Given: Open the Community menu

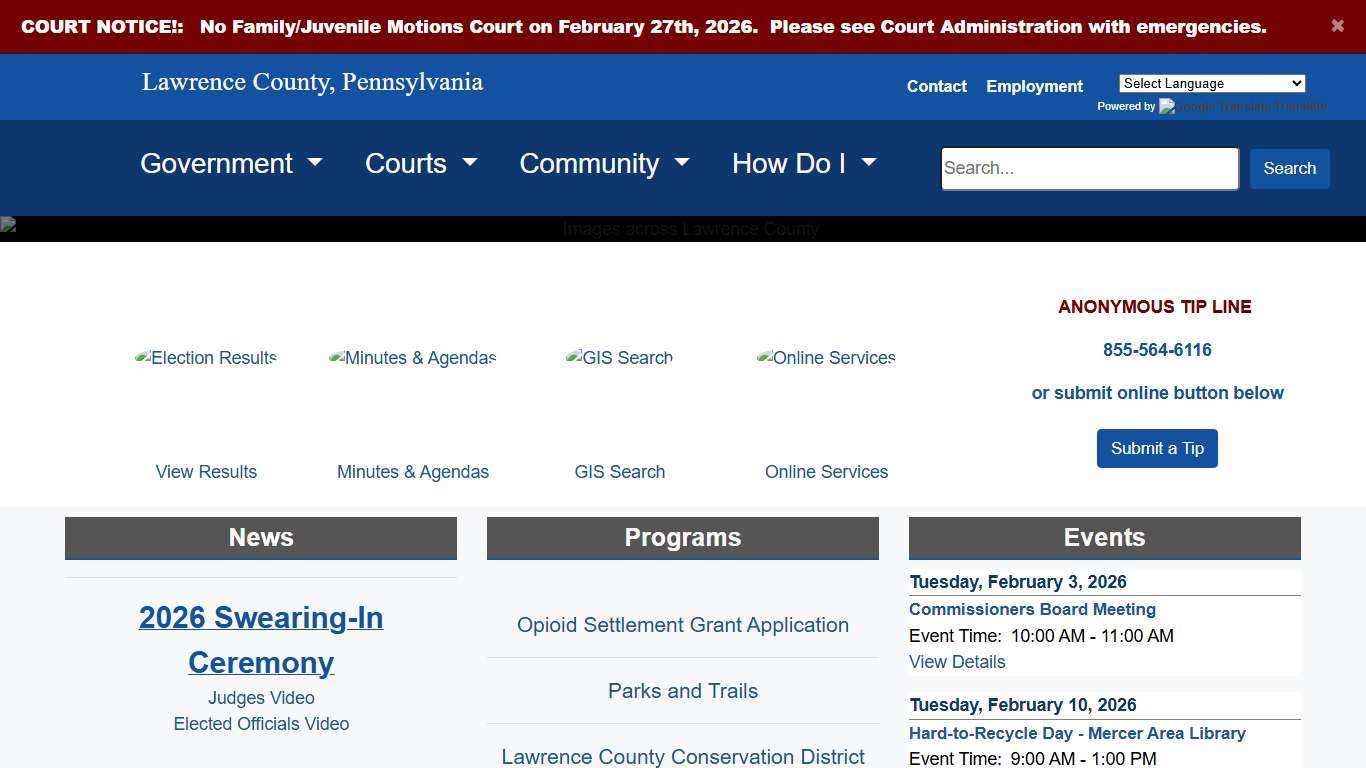Looking at the screenshot, I should (x=604, y=164).
